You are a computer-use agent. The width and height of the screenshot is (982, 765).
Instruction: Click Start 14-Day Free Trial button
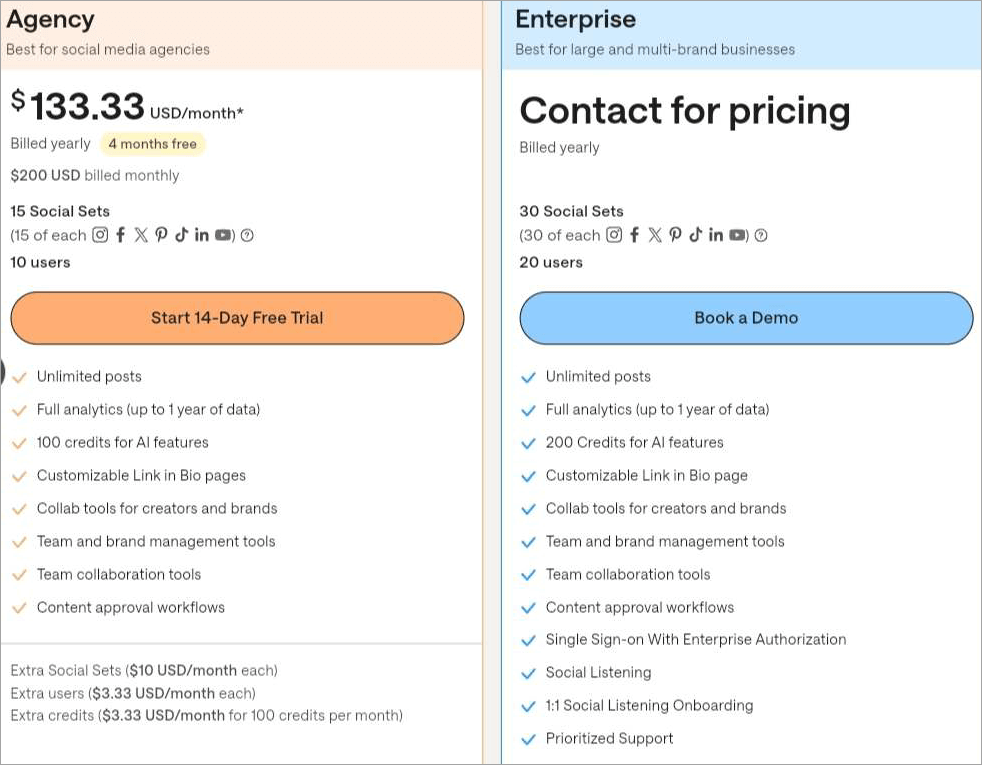pos(237,318)
